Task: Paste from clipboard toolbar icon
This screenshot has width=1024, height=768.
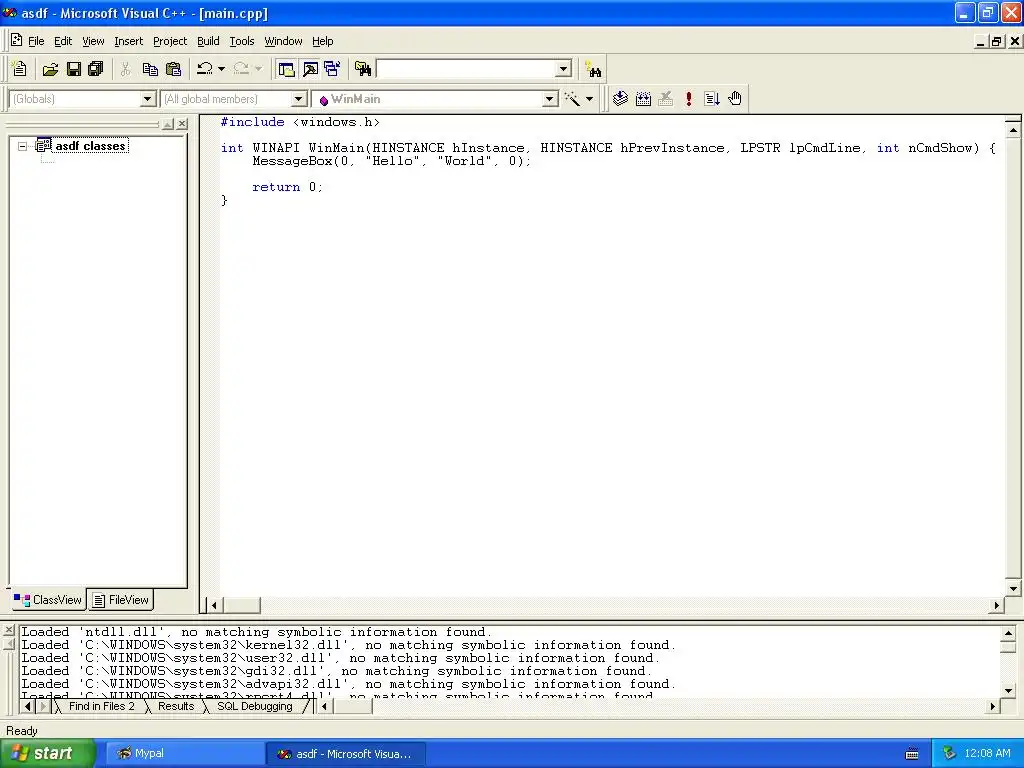Action: tap(173, 69)
